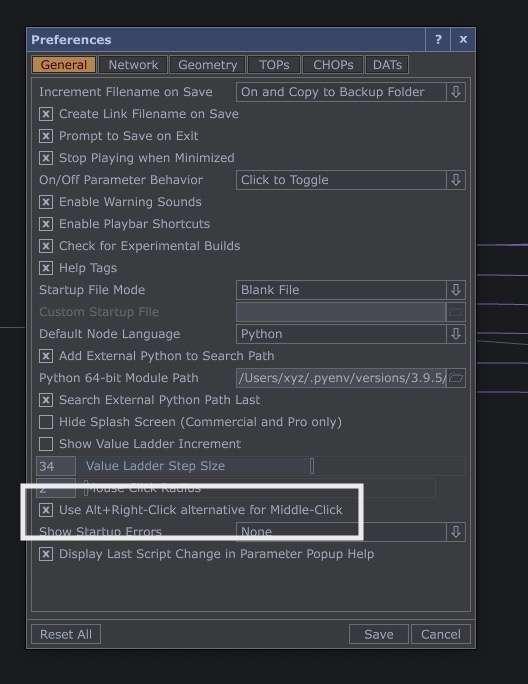The height and width of the screenshot is (684, 528).
Task: Select the DATs tab
Action: point(387,65)
